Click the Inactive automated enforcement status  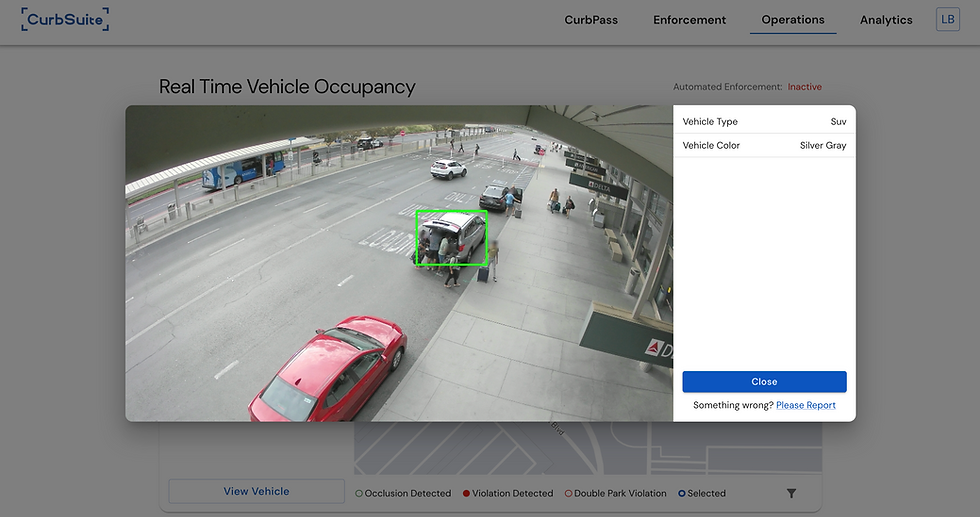(x=804, y=87)
